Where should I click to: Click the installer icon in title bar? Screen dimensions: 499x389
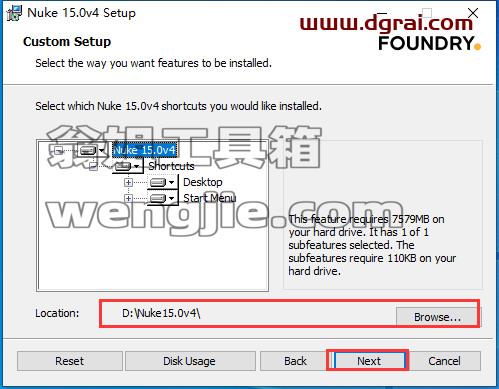point(14,13)
